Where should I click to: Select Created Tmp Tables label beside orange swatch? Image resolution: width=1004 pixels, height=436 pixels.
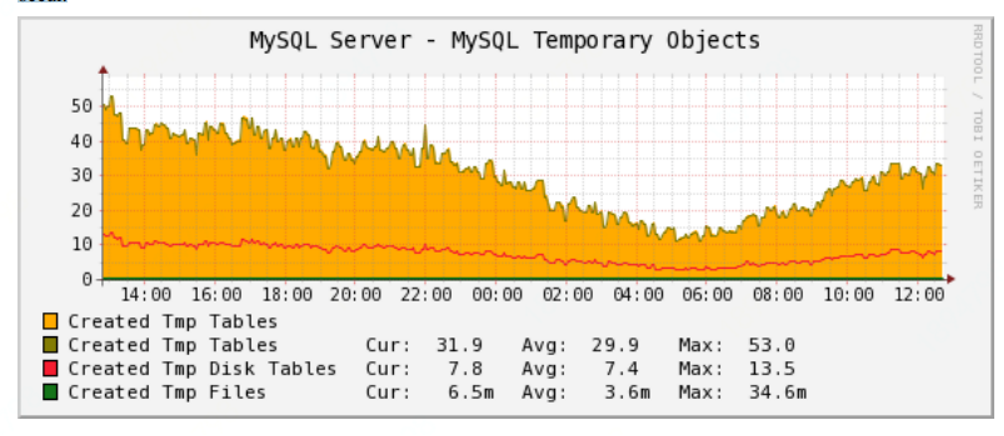pos(173,321)
